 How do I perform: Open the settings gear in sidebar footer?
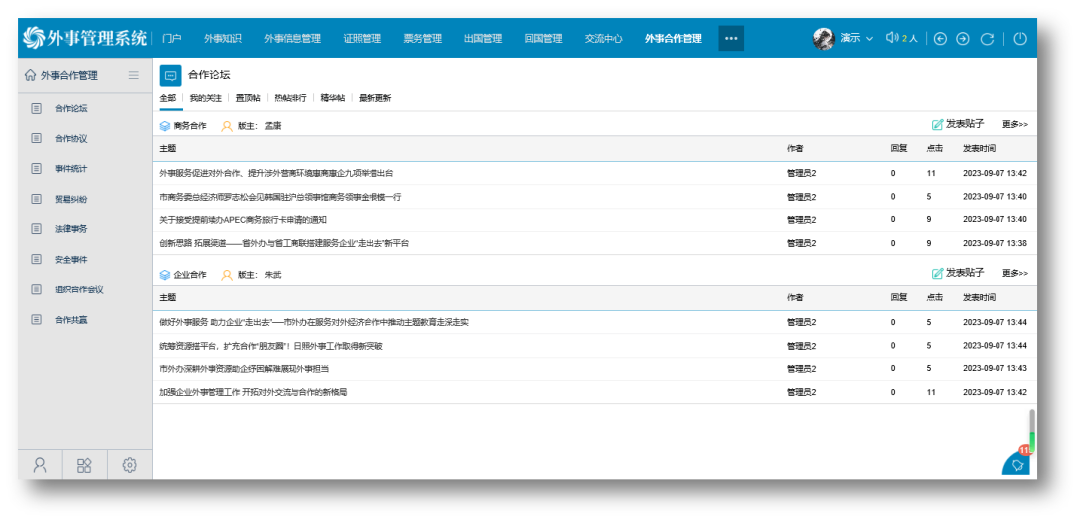(129, 465)
